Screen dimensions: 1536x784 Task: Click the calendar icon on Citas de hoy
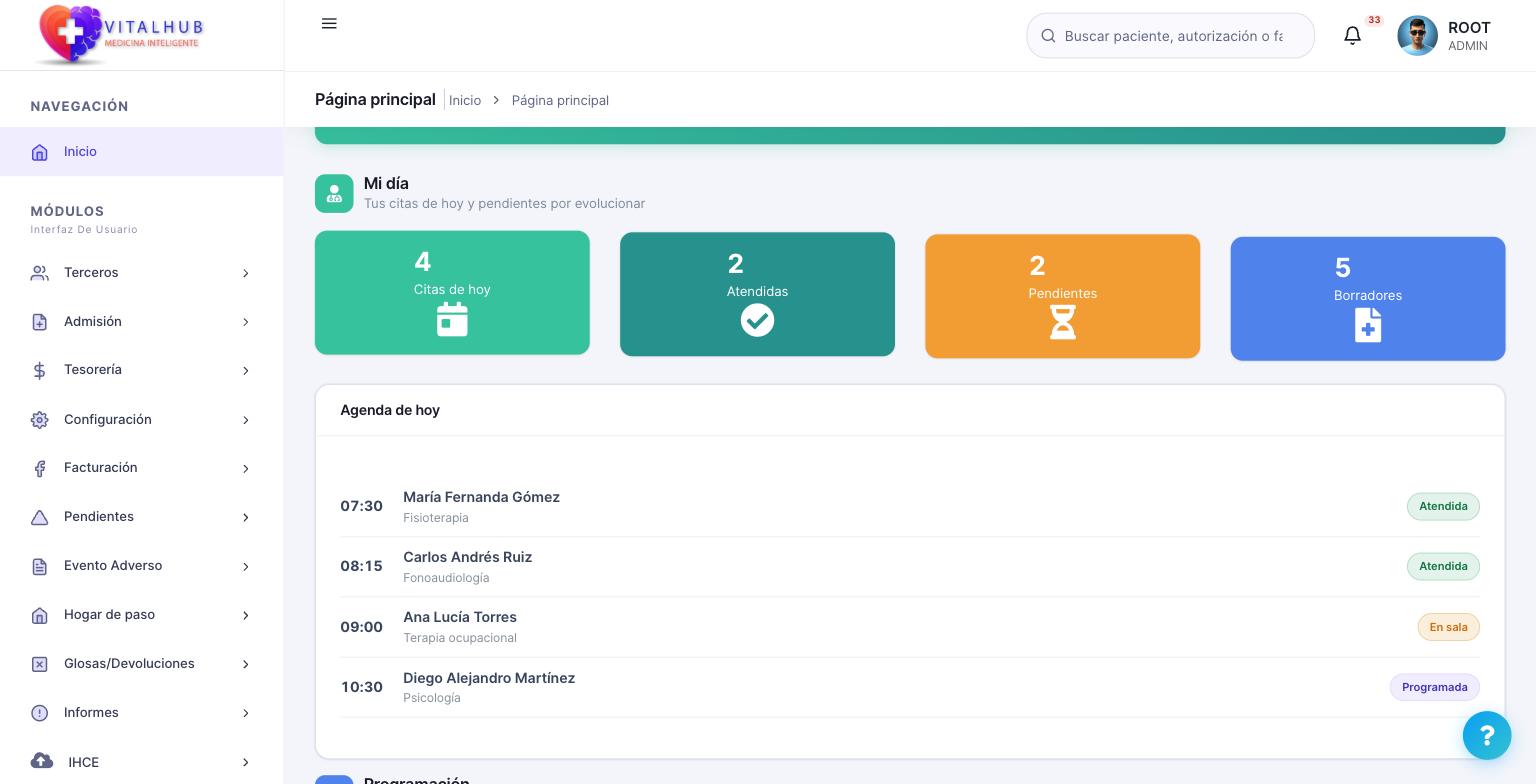[x=452, y=320]
